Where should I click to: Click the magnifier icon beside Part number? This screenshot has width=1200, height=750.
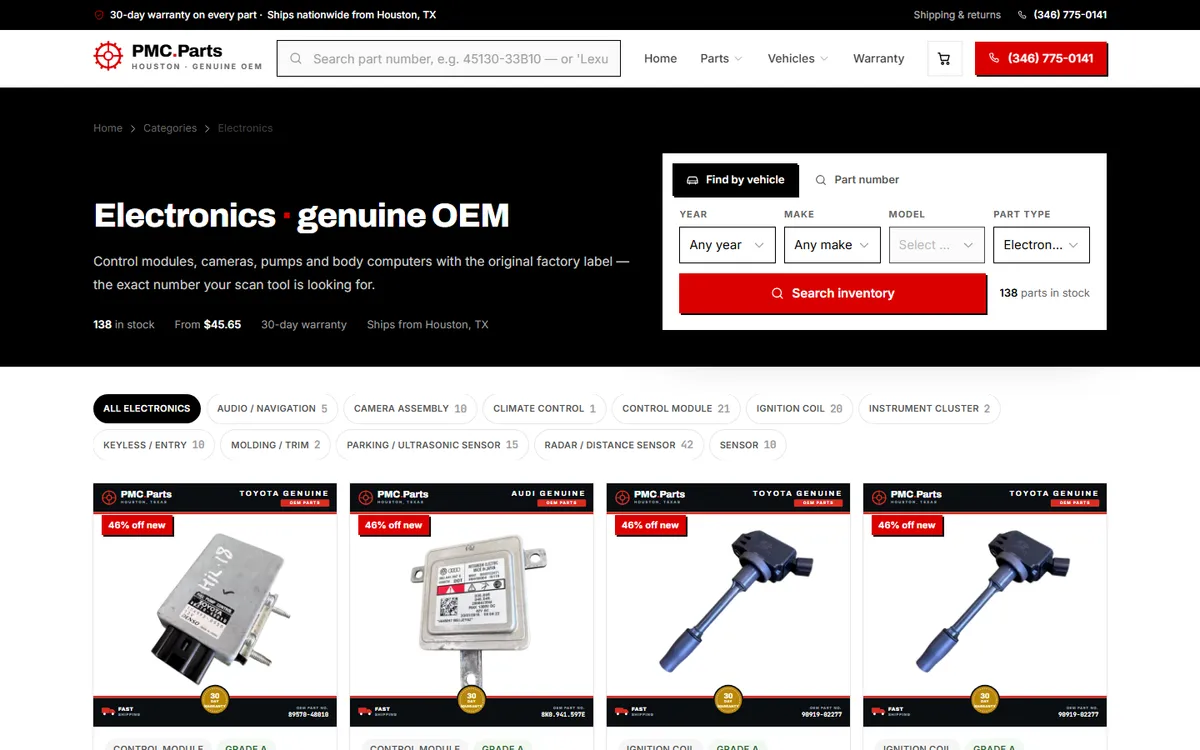pos(821,180)
